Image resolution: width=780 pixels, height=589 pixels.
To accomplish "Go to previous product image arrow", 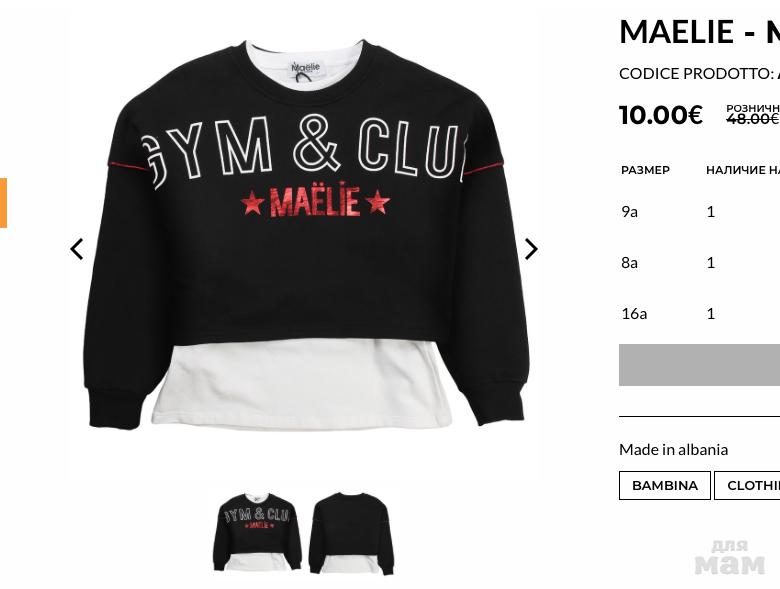I will coord(77,249).
